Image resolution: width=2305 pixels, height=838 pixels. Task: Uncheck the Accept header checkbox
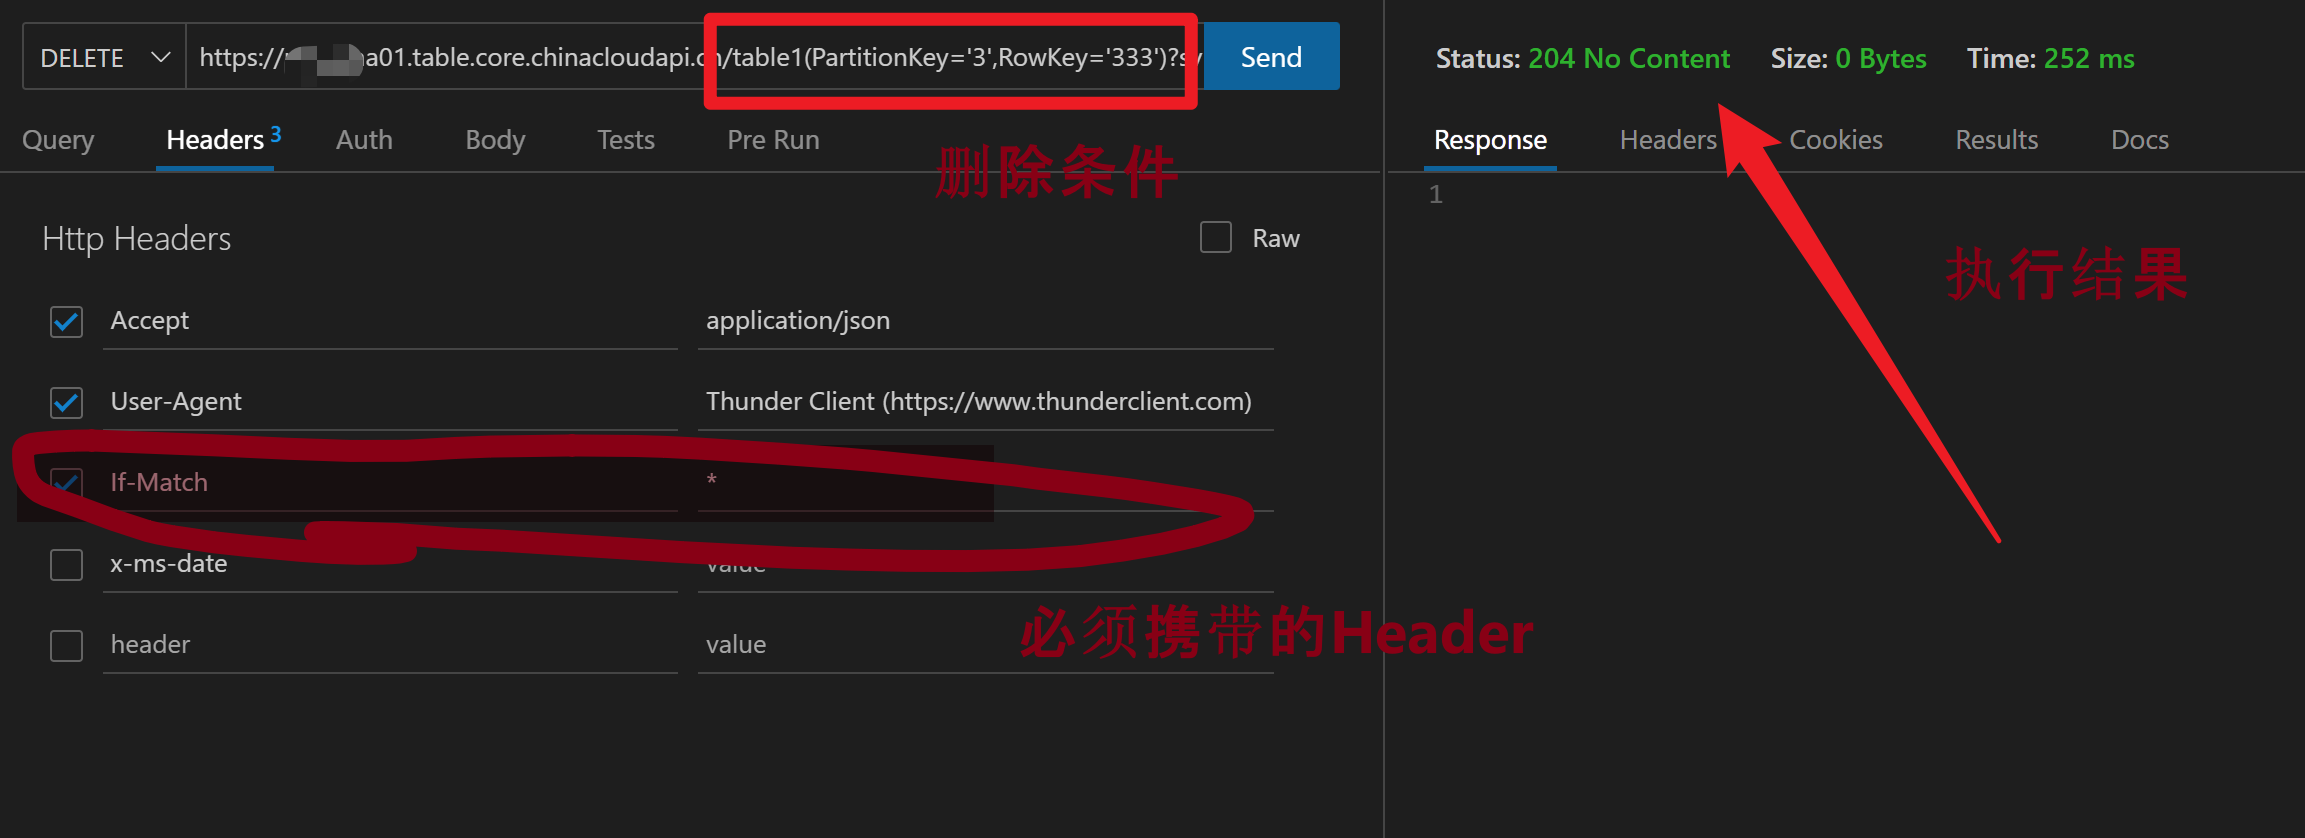coord(67,322)
